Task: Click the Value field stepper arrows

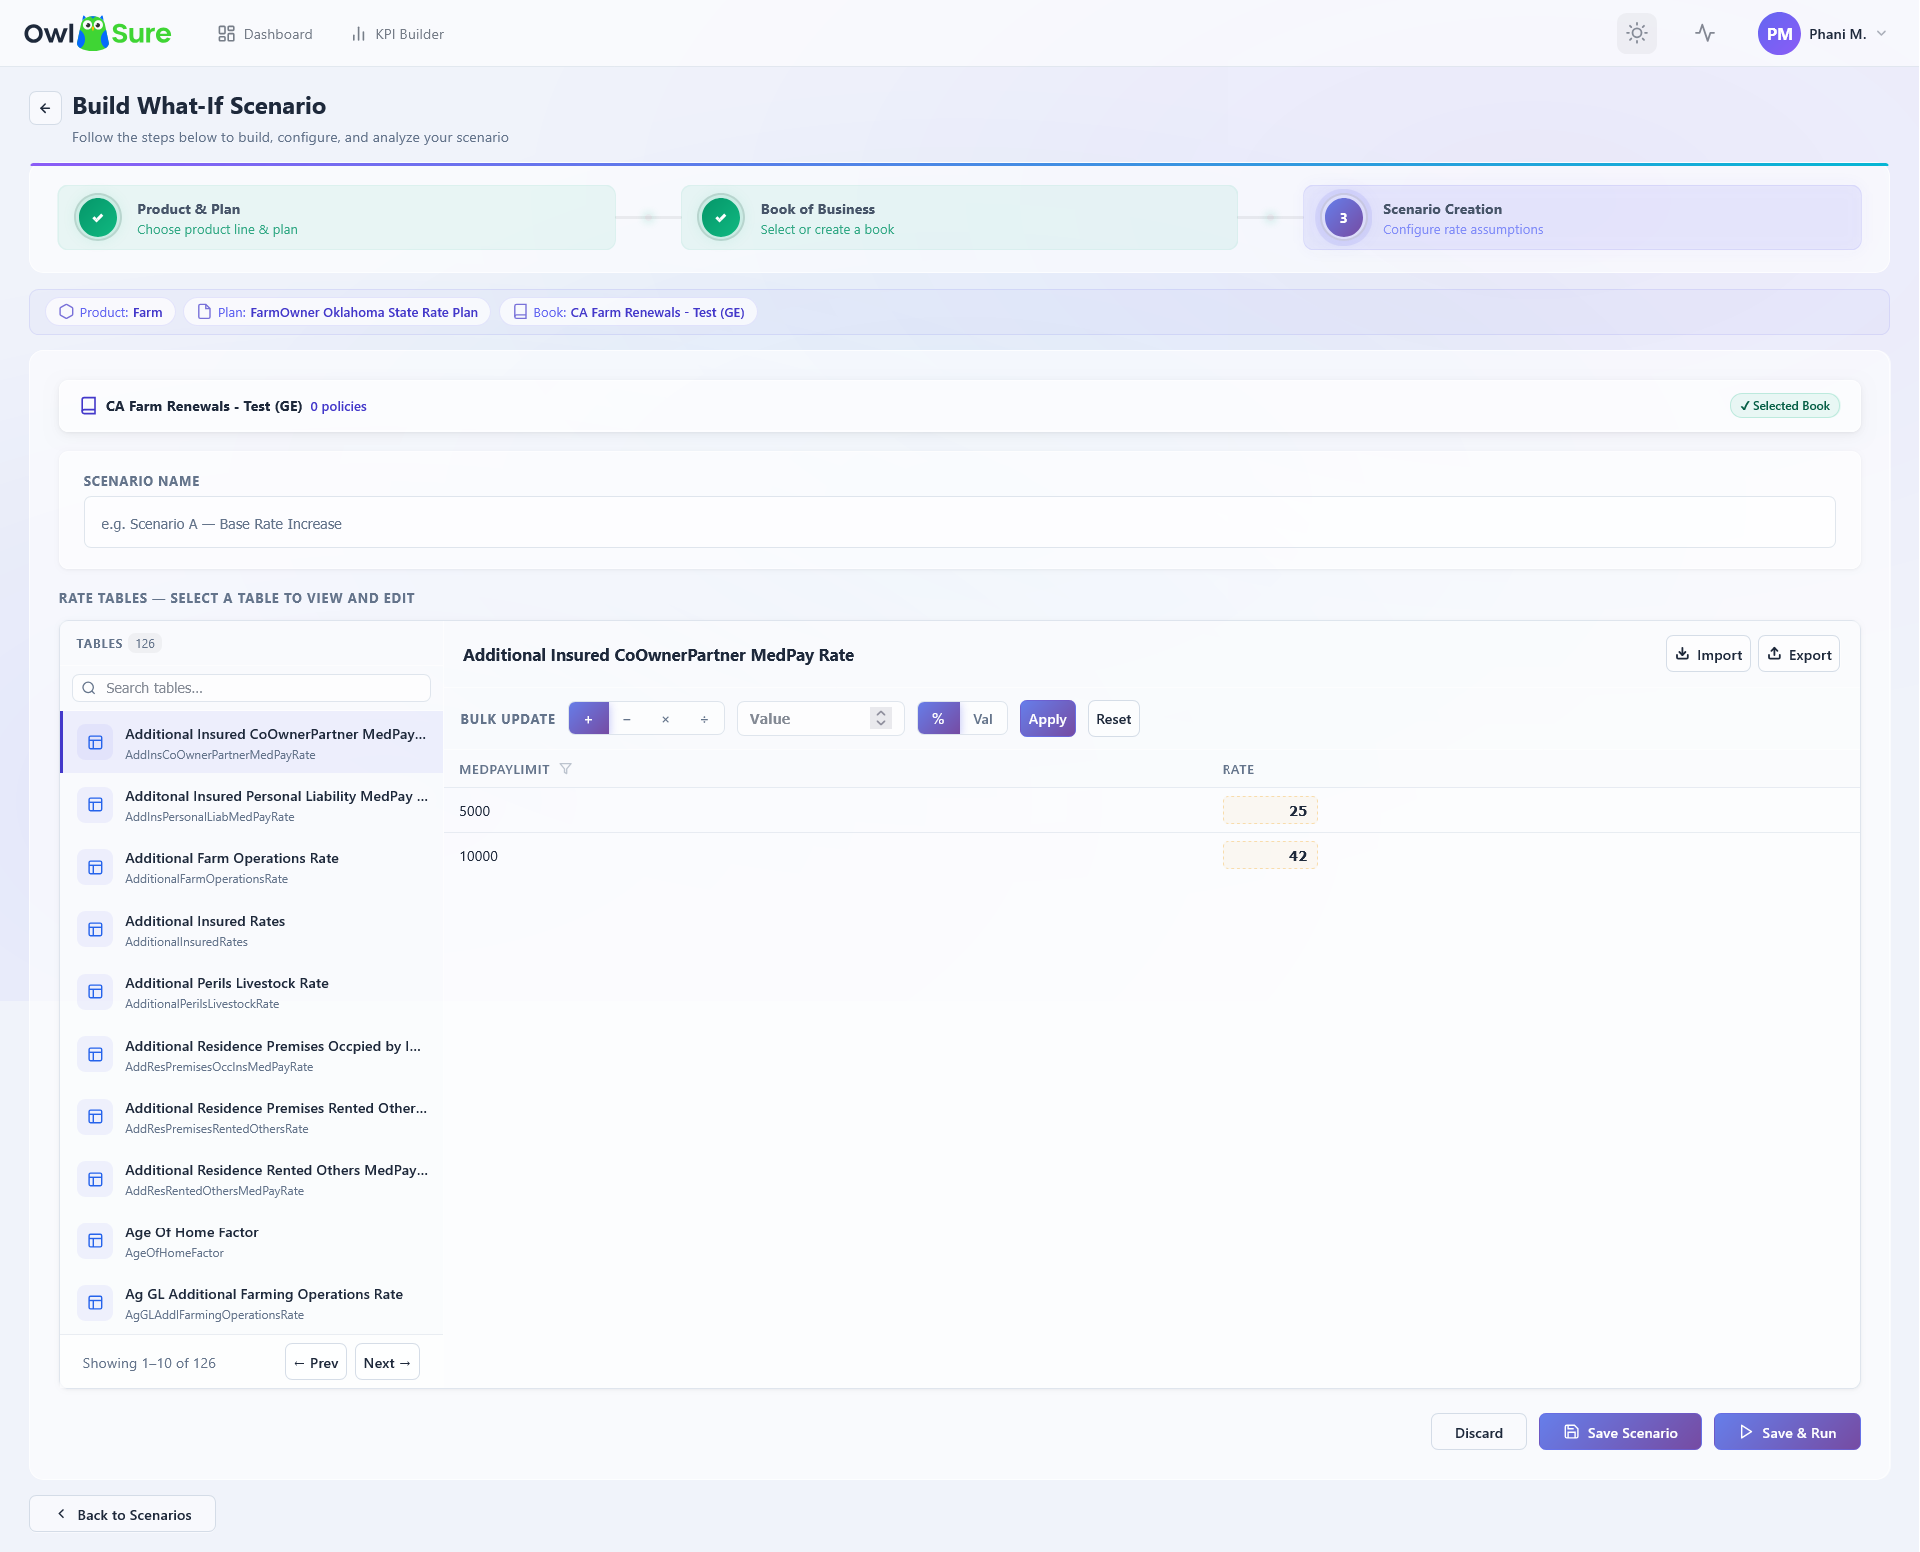Action: coord(880,719)
